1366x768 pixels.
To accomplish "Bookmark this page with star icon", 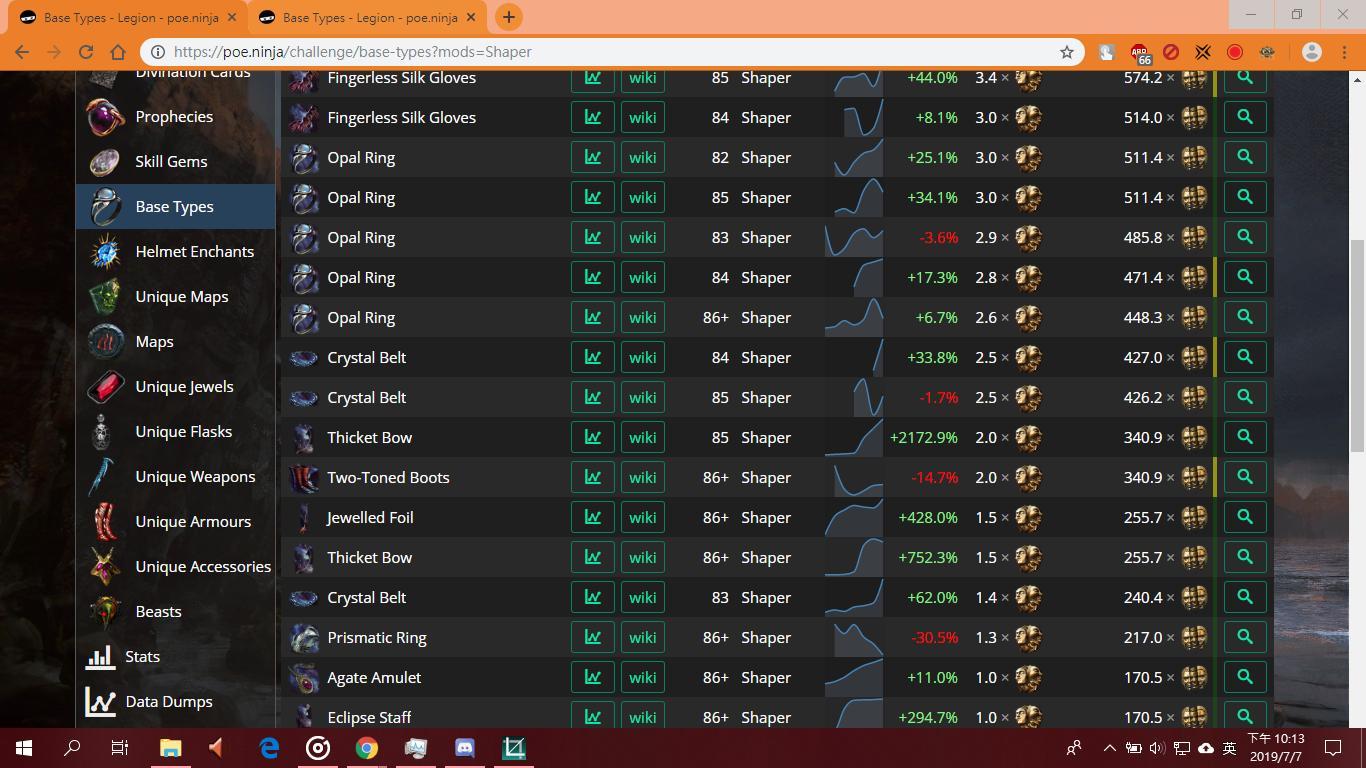I will click(1067, 52).
